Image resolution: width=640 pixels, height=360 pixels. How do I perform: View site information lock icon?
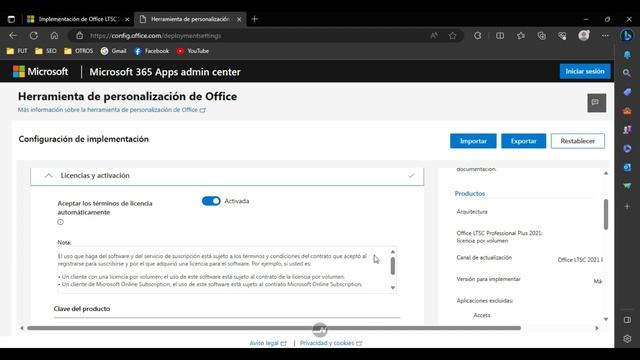[80, 36]
